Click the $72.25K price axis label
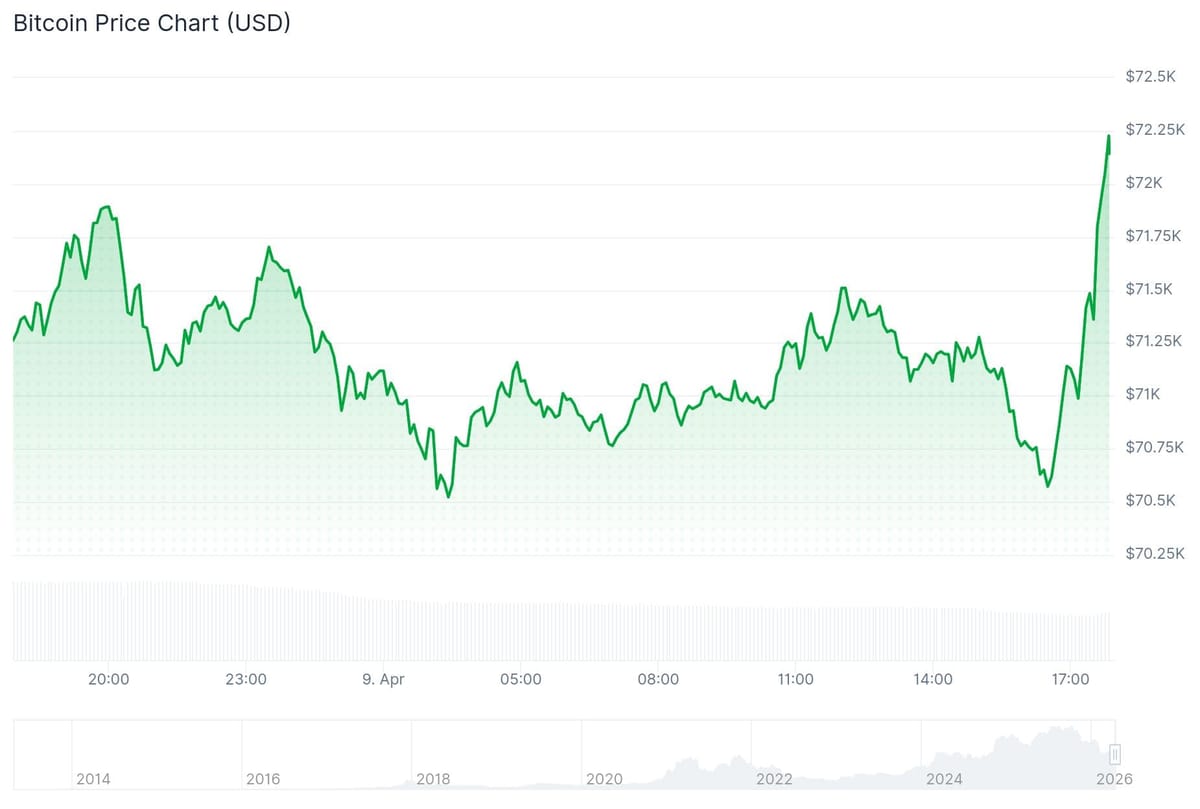 (x=1155, y=130)
